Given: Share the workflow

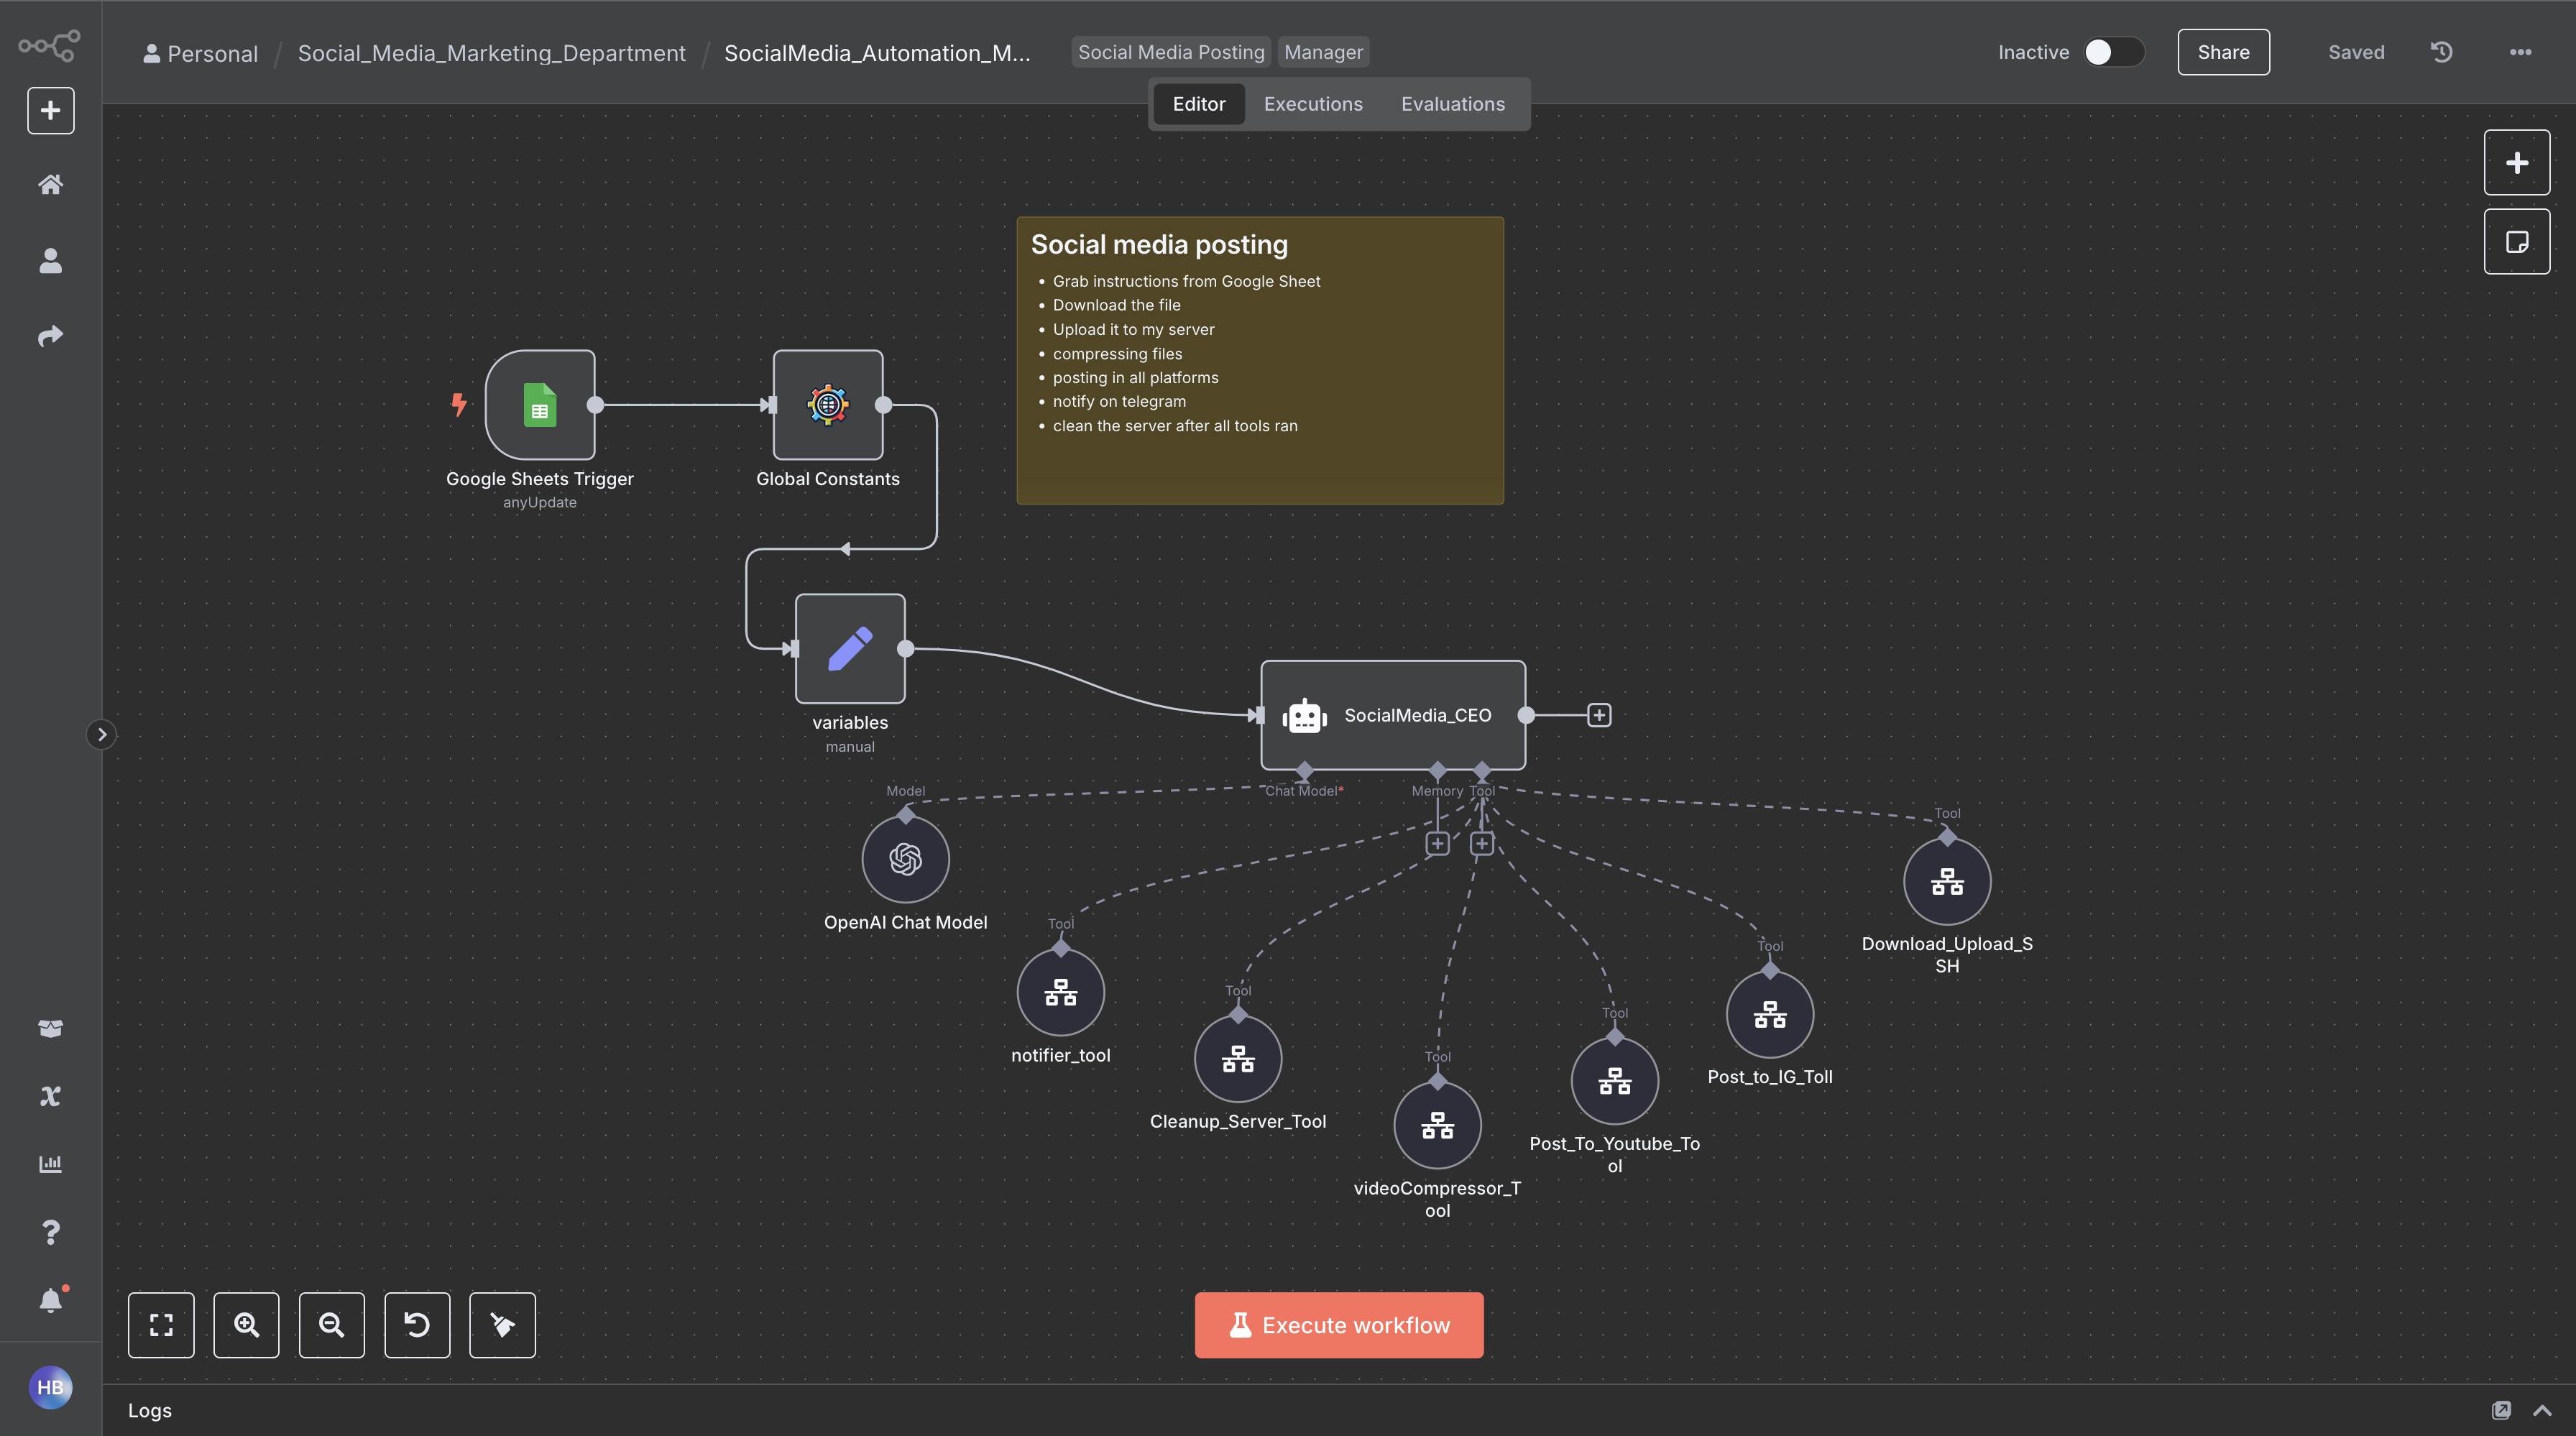Looking at the screenshot, I should point(2222,52).
